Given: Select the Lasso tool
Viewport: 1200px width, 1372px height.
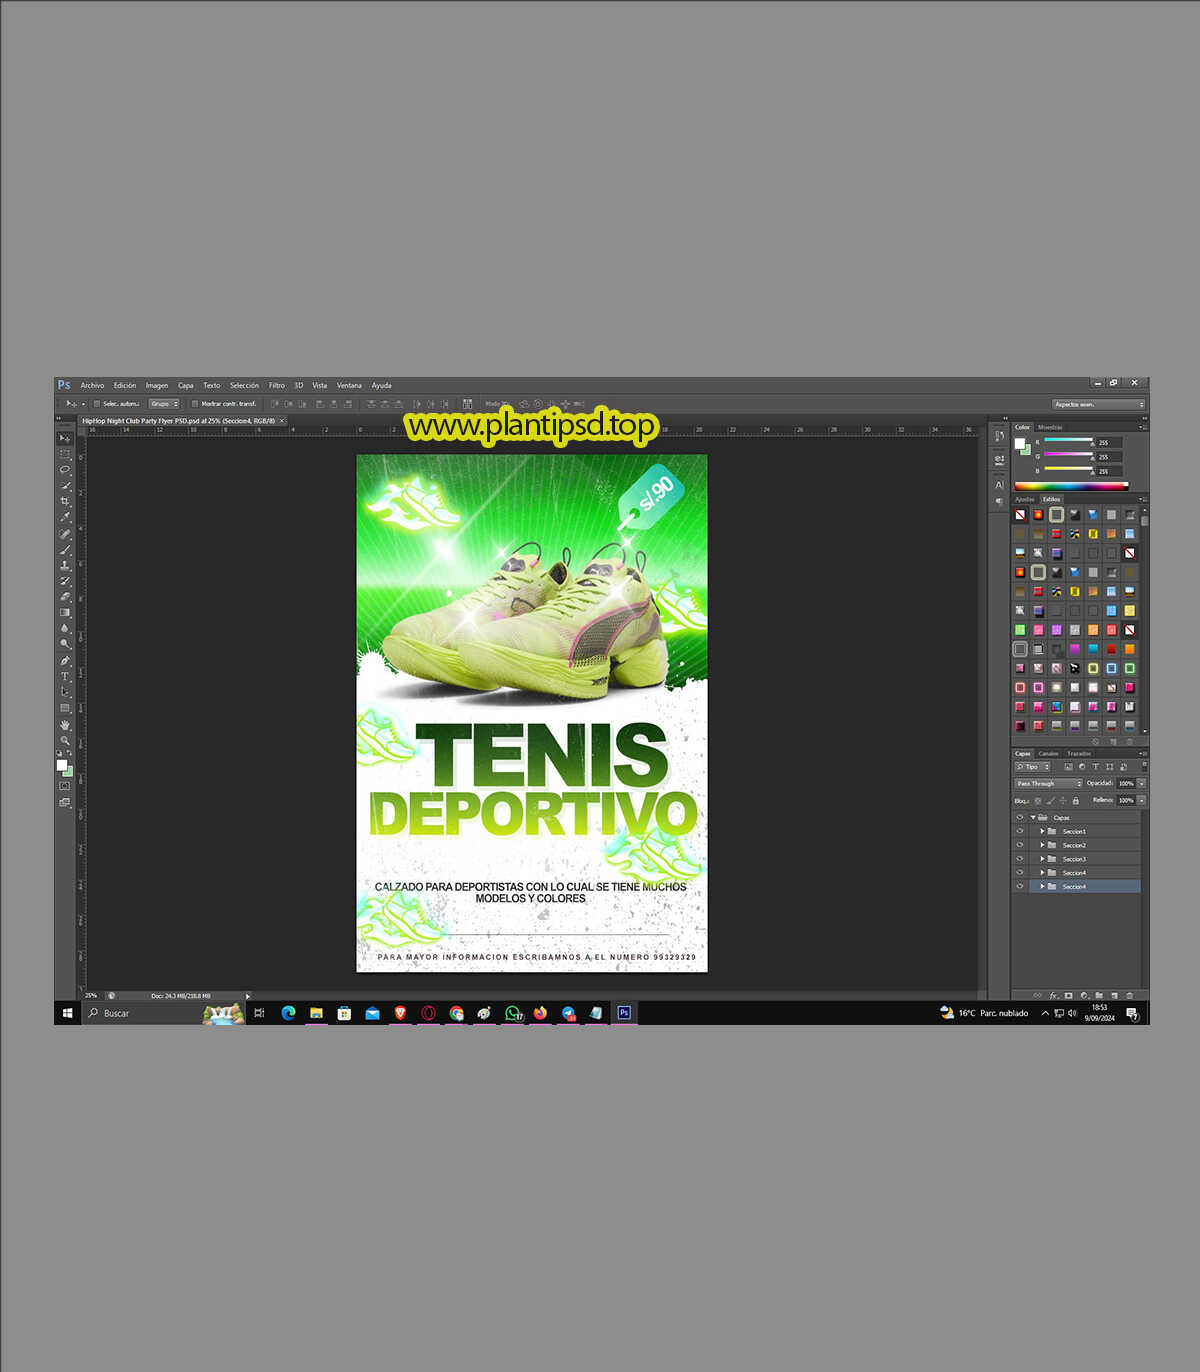Looking at the screenshot, I should click(65, 470).
